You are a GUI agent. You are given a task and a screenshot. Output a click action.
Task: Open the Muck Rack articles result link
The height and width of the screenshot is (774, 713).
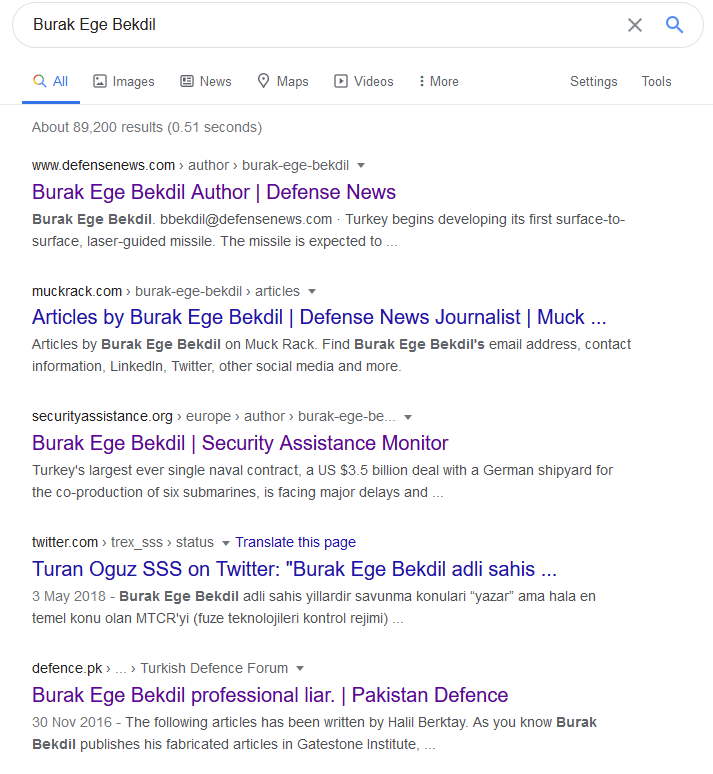tap(319, 317)
